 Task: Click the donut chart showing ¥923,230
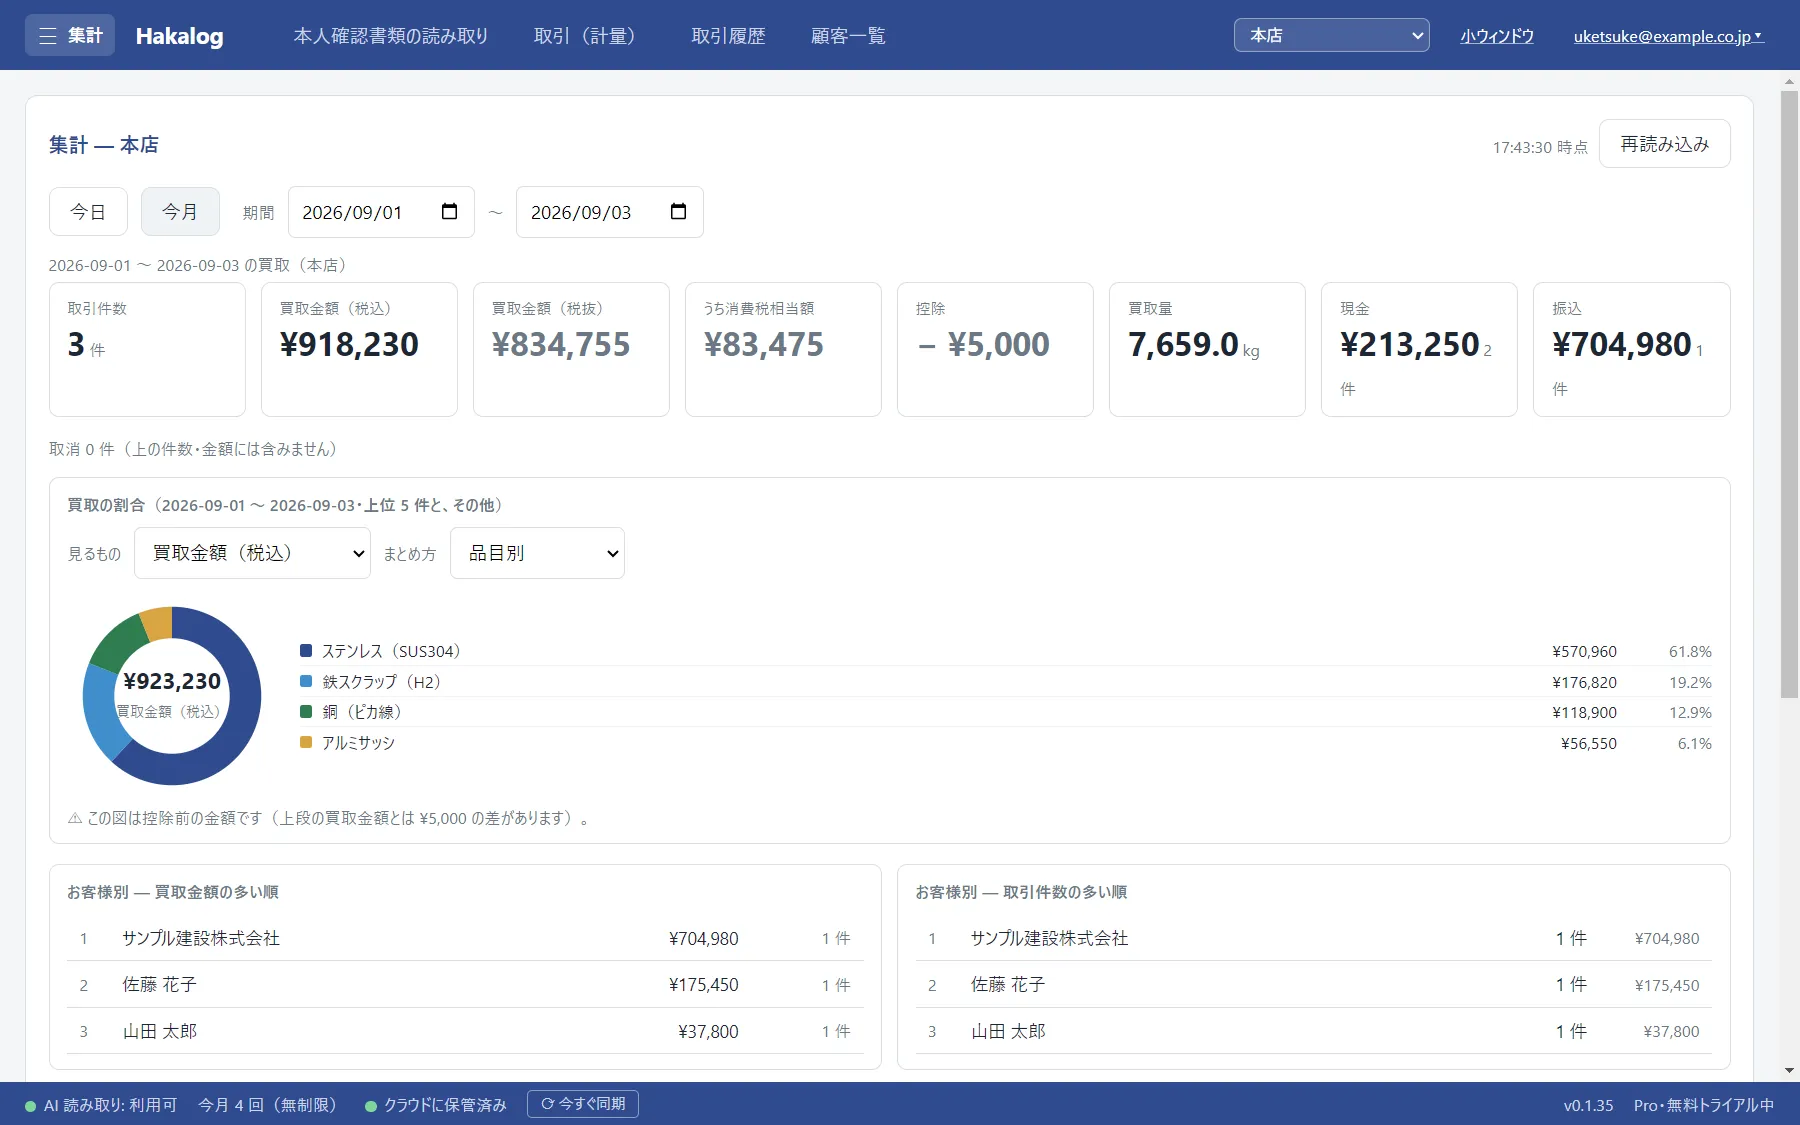tap(172, 696)
